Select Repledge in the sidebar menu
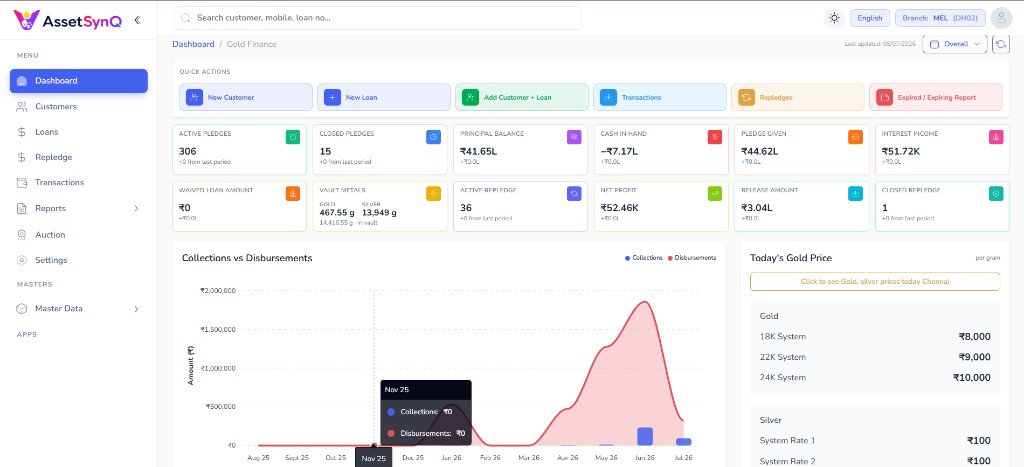The width and height of the screenshot is (1024, 467). pyautogui.click(x=79, y=157)
